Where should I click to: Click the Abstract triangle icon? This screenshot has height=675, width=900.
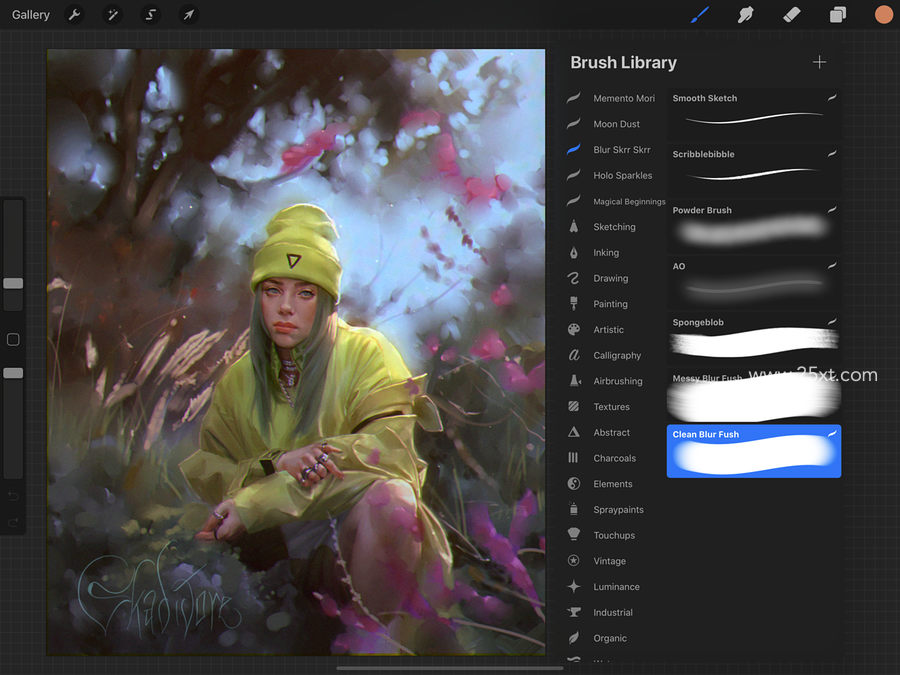(573, 432)
